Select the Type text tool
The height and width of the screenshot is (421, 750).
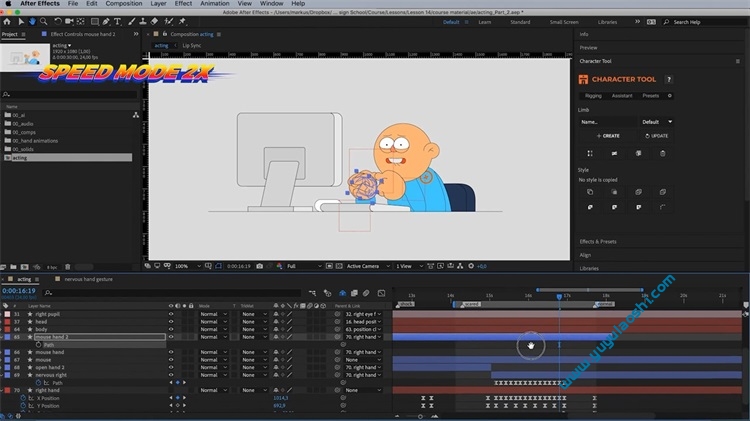coord(117,22)
